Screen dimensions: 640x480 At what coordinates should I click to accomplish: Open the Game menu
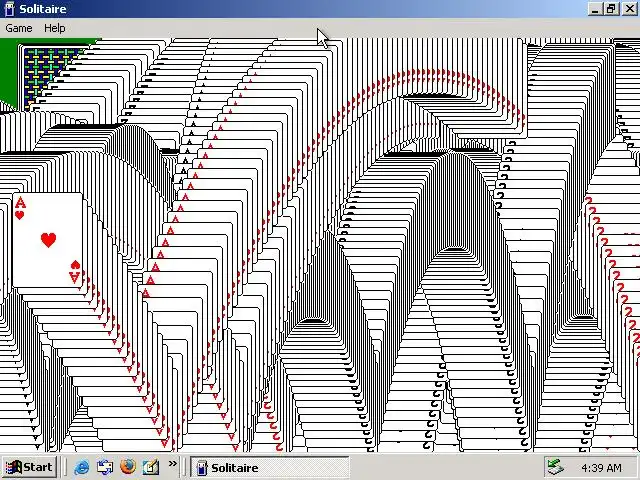click(x=19, y=28)
